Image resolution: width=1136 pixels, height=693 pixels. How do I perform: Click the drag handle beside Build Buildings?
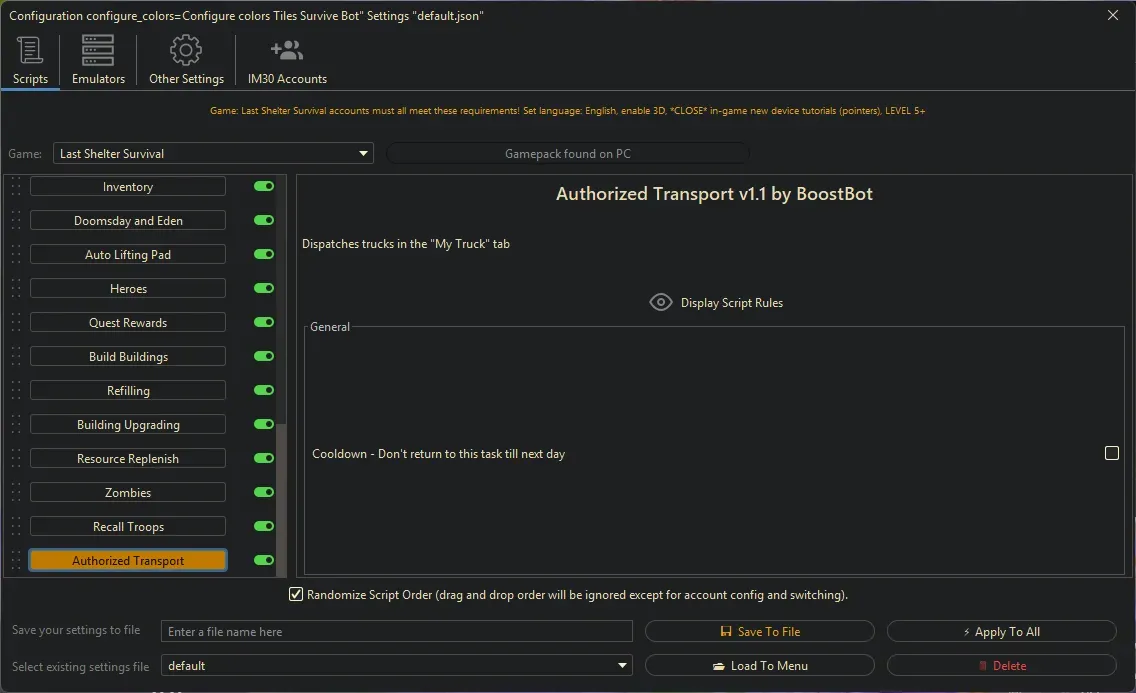pyautogui.click(x=16, y=357)
